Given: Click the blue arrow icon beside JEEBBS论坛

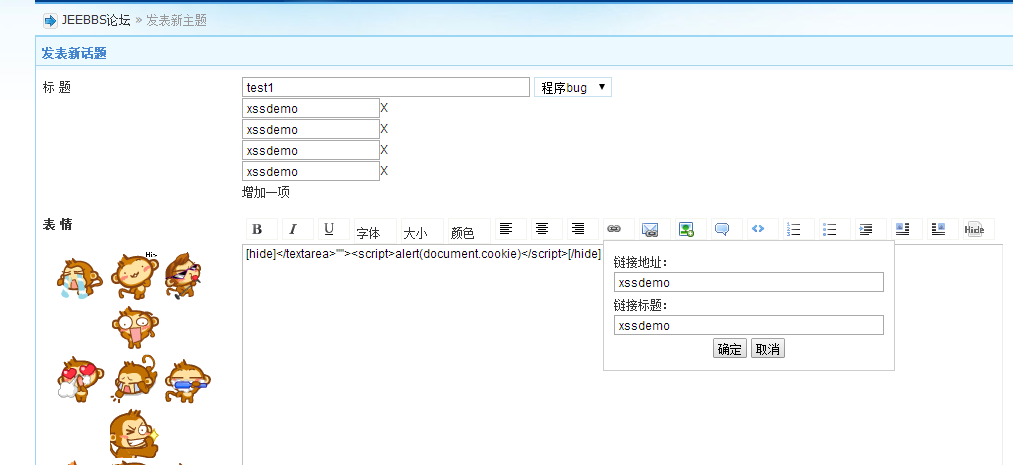Looking at the screenshot, I should tap(50, 21).
